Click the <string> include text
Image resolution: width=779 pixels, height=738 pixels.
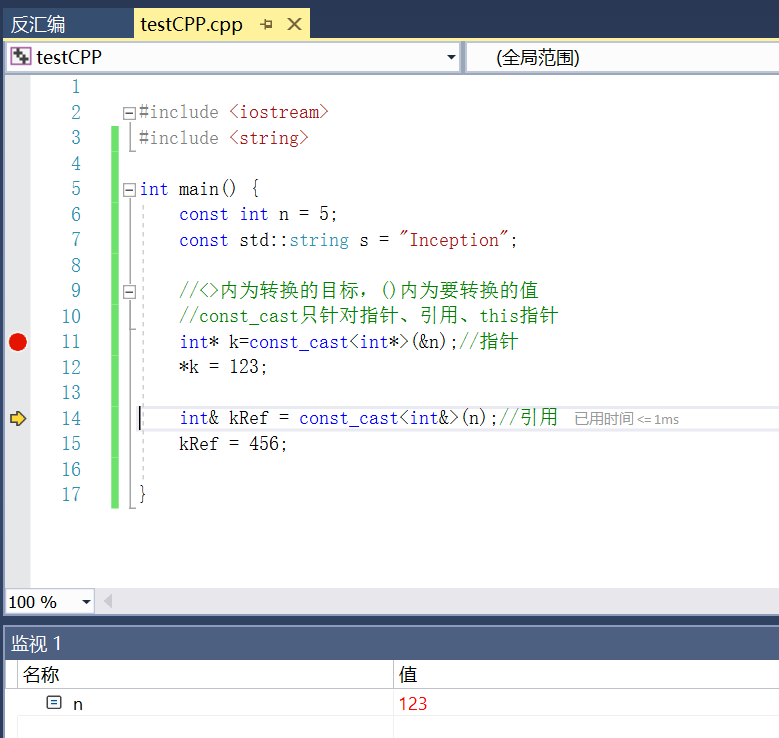pyautogui.click(x=269, y=138)
